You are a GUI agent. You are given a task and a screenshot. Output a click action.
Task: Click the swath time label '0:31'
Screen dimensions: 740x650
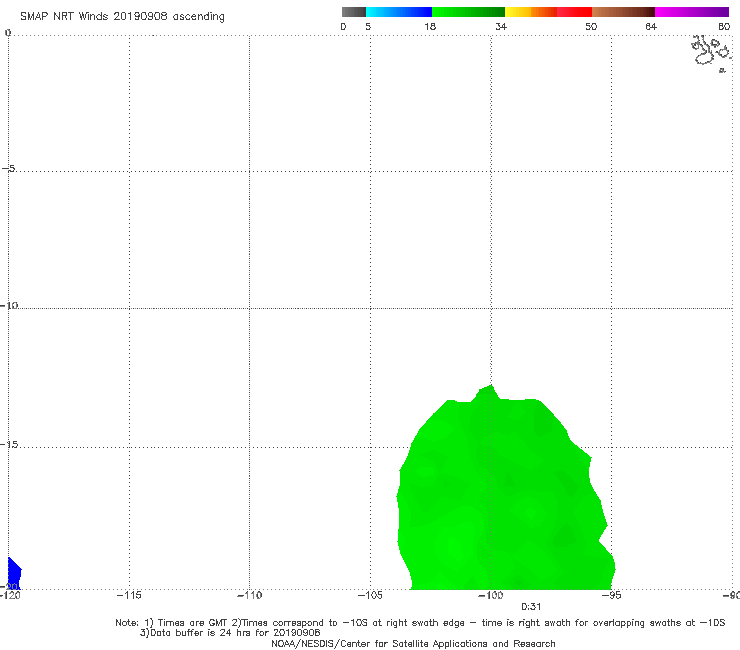pos(531,607)
